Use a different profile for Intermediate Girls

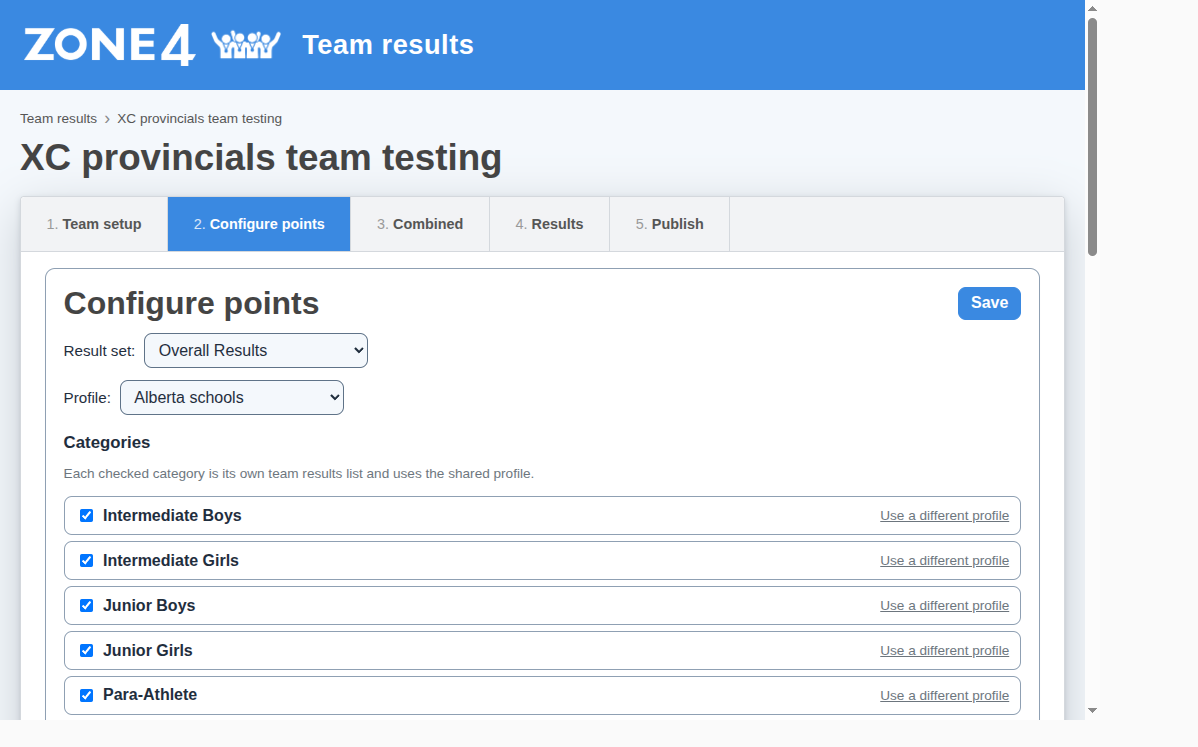click(x=944, y=561)
